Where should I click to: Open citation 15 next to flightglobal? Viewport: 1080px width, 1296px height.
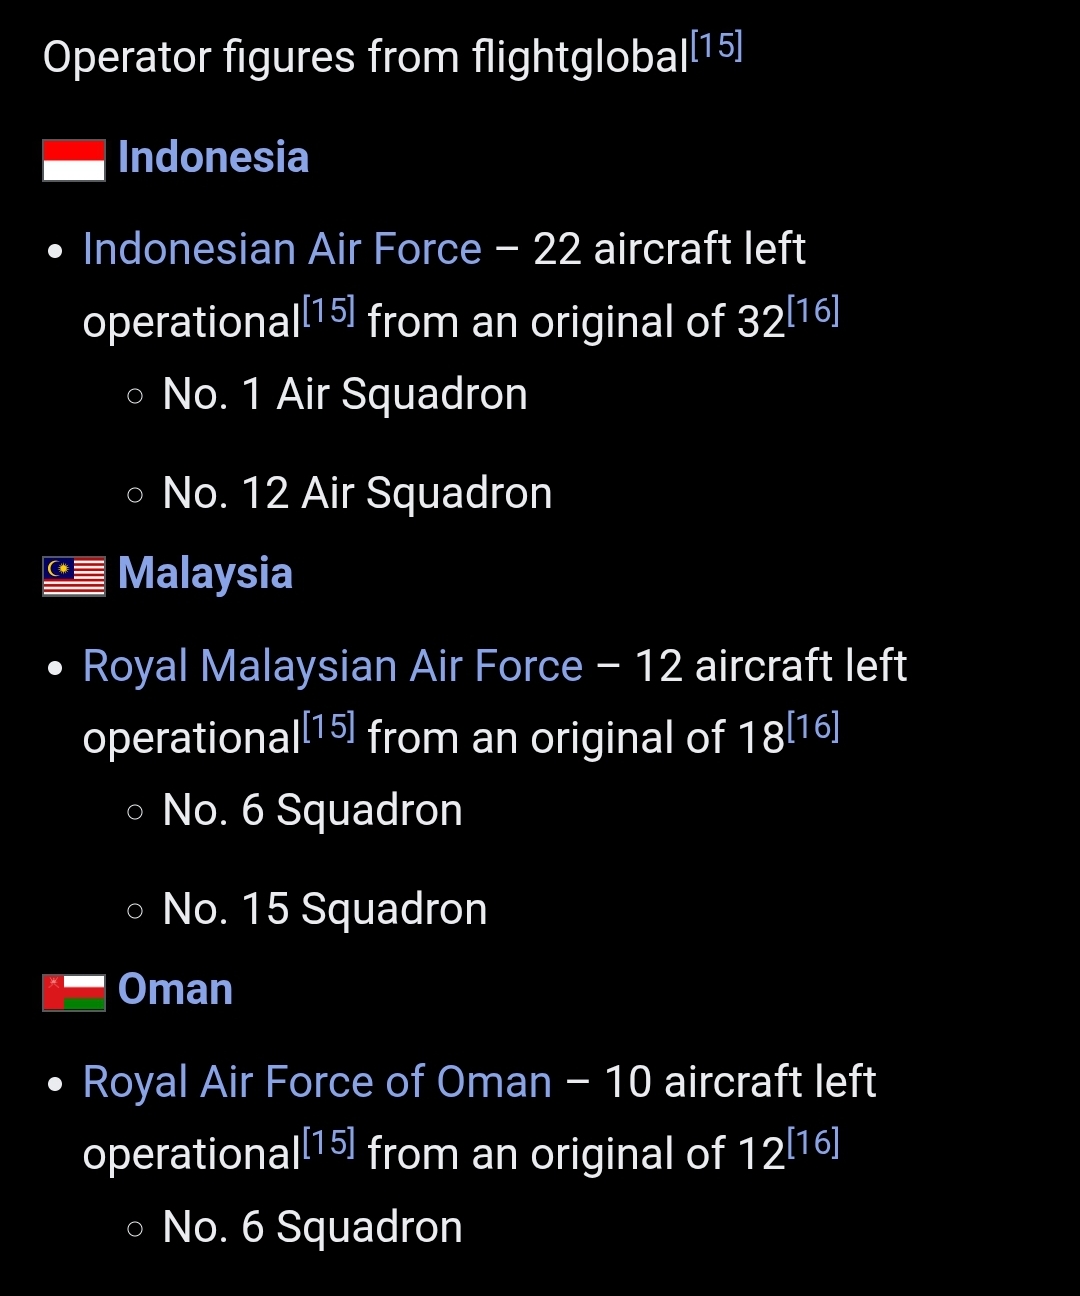[x=716, y=46]
